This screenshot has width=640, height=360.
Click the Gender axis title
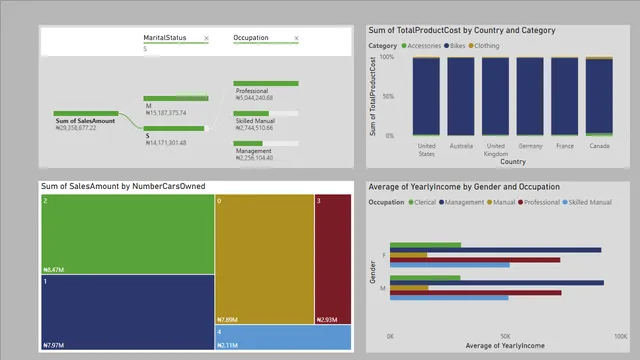pos(372,272)
